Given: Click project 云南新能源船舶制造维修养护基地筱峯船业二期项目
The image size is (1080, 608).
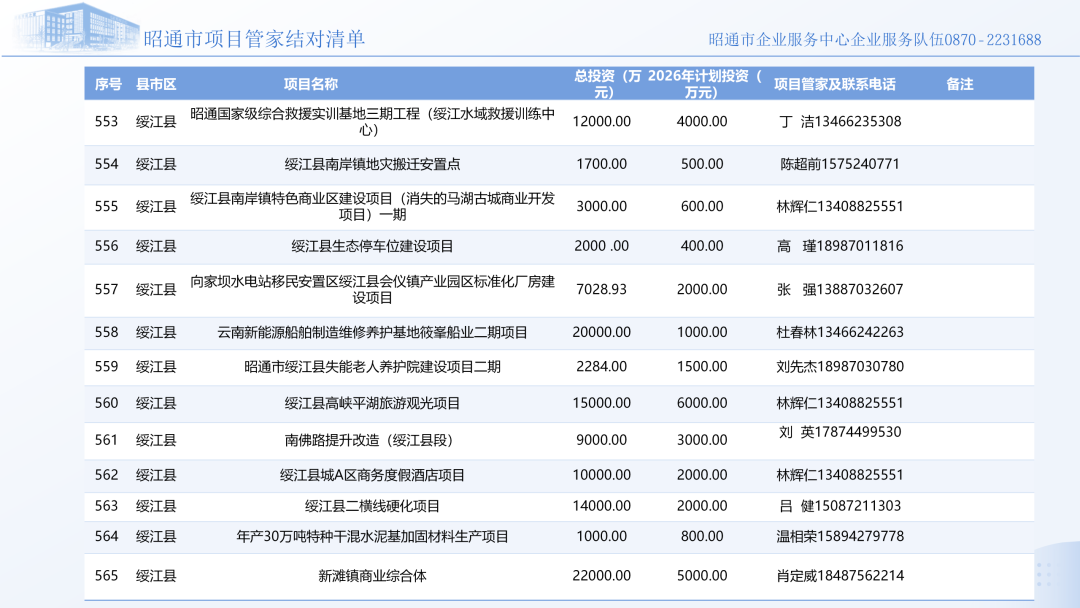Looking at the screenshot, I should tap(373, 333).
